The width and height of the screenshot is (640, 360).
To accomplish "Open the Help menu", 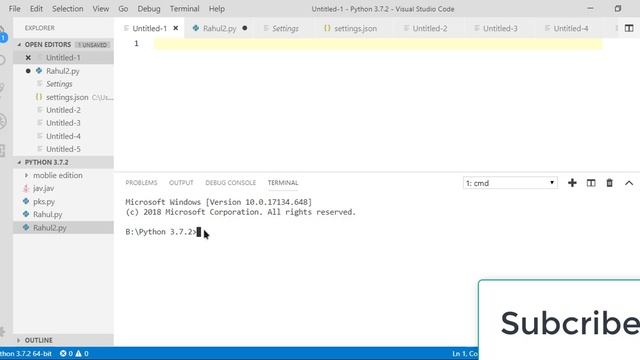I will [217, 9].
